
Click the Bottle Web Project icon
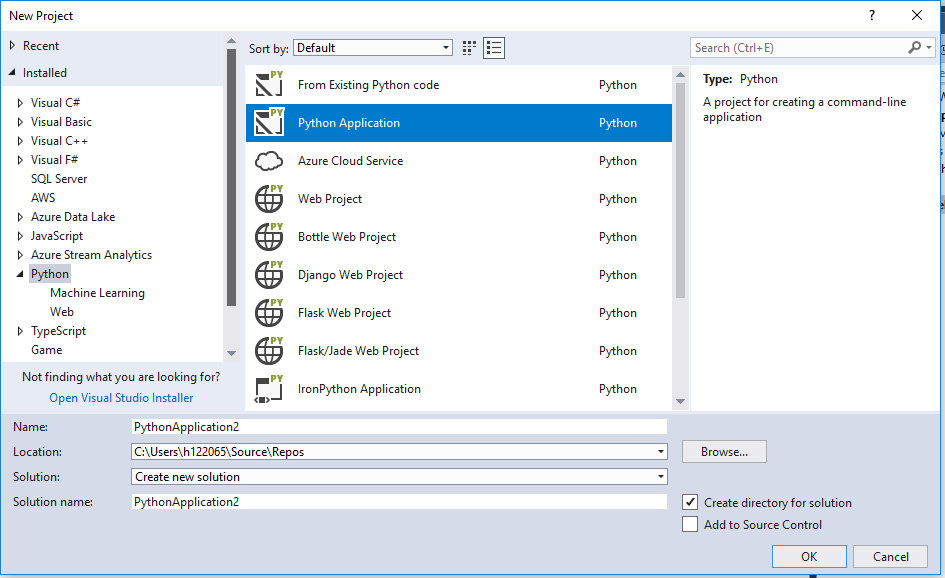point(268,236)
